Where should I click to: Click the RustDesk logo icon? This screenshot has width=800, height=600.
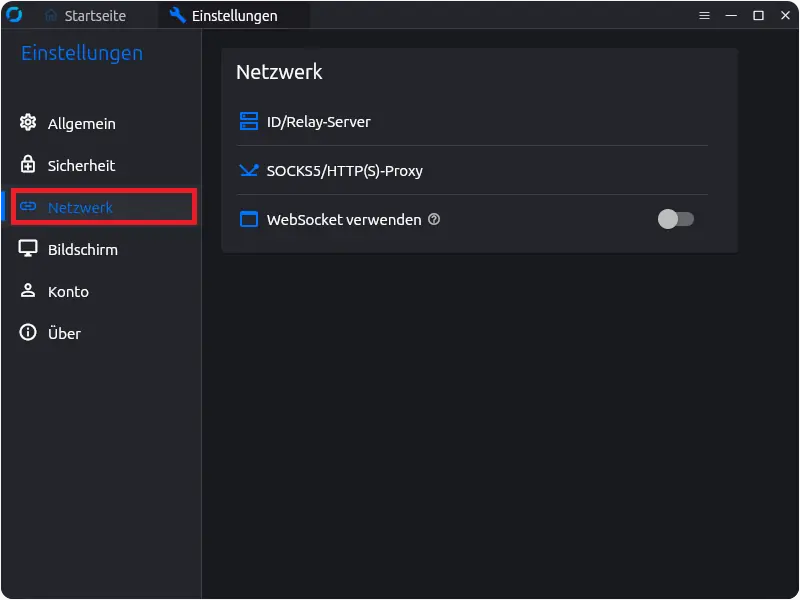click(14, 16)
